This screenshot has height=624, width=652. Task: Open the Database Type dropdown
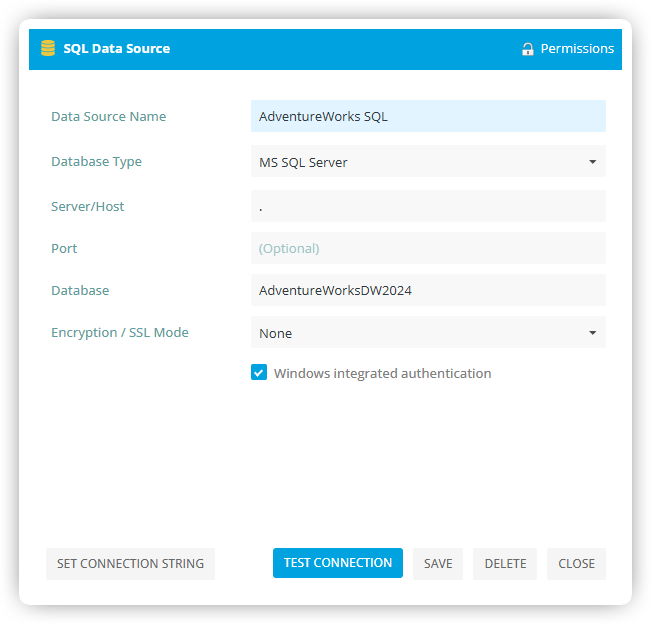coord(428,161)
